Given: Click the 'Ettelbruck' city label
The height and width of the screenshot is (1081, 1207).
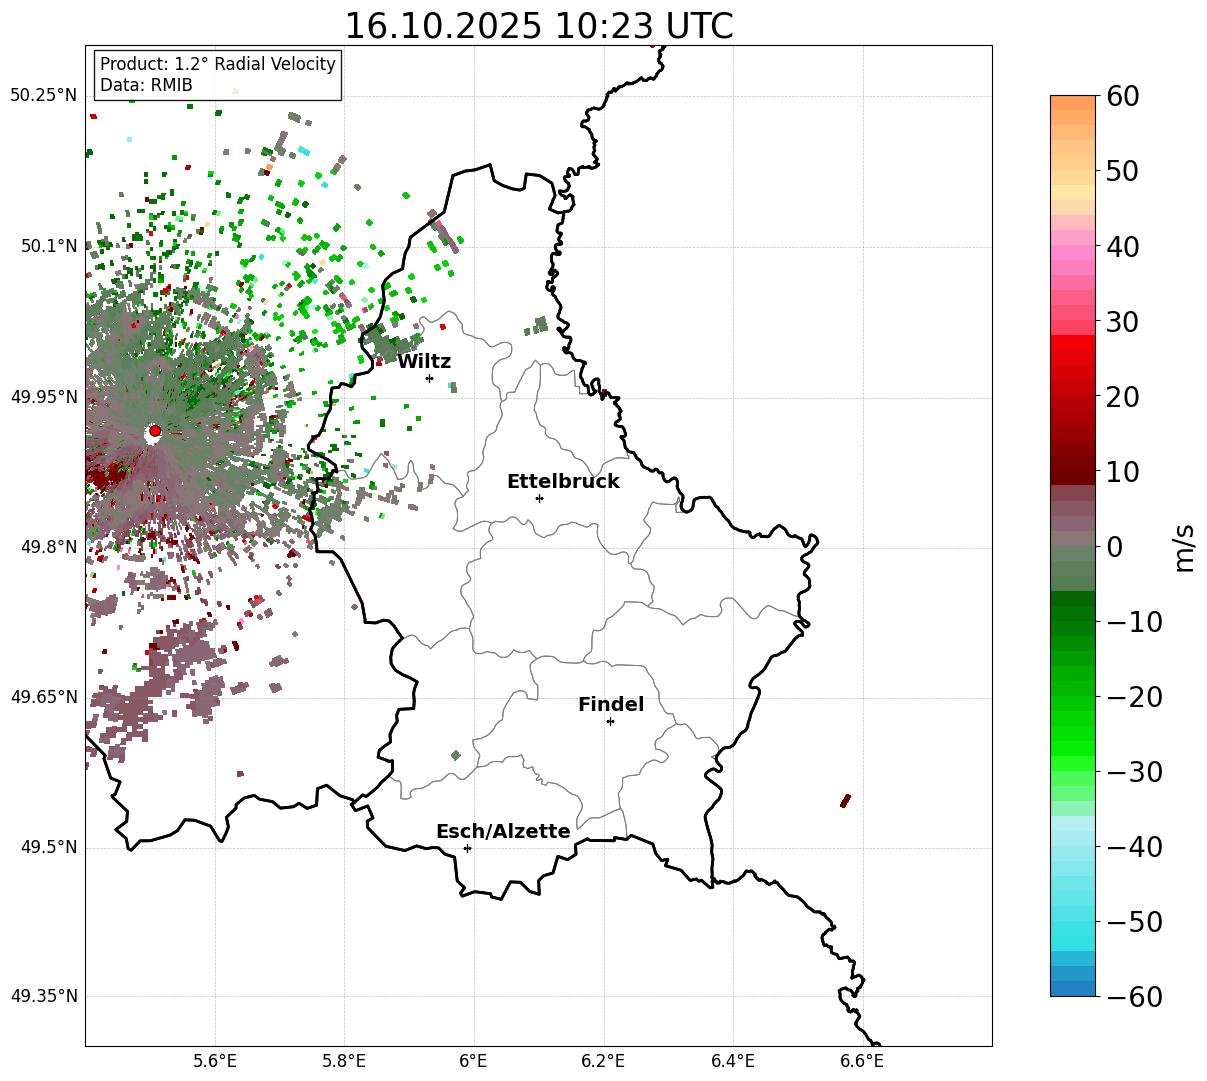Looking at the screenshot, I should tap(563, 482).
